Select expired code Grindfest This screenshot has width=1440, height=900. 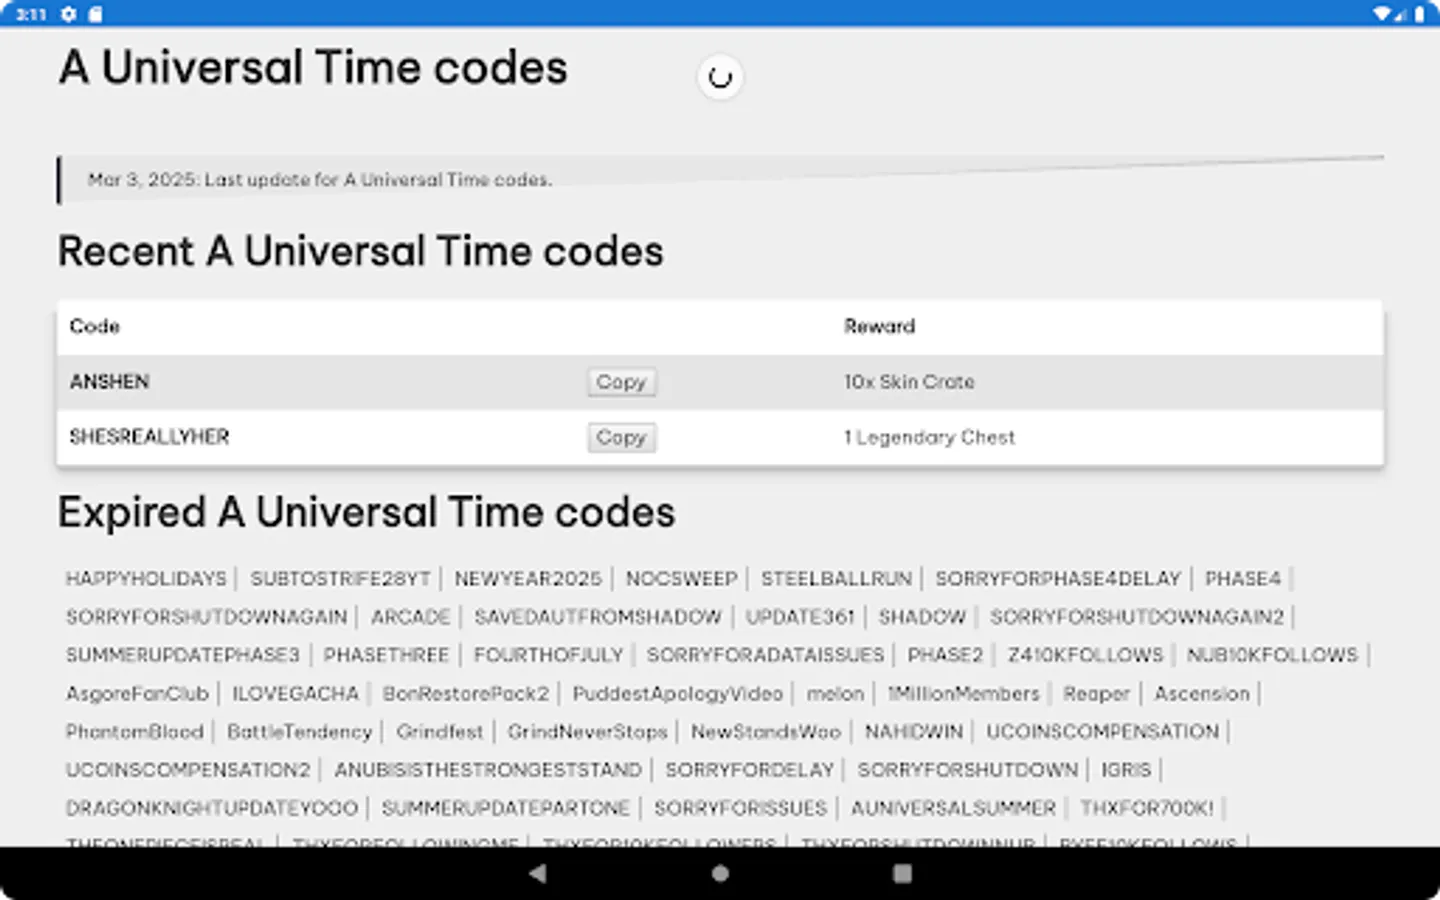[x=440, y=731]
